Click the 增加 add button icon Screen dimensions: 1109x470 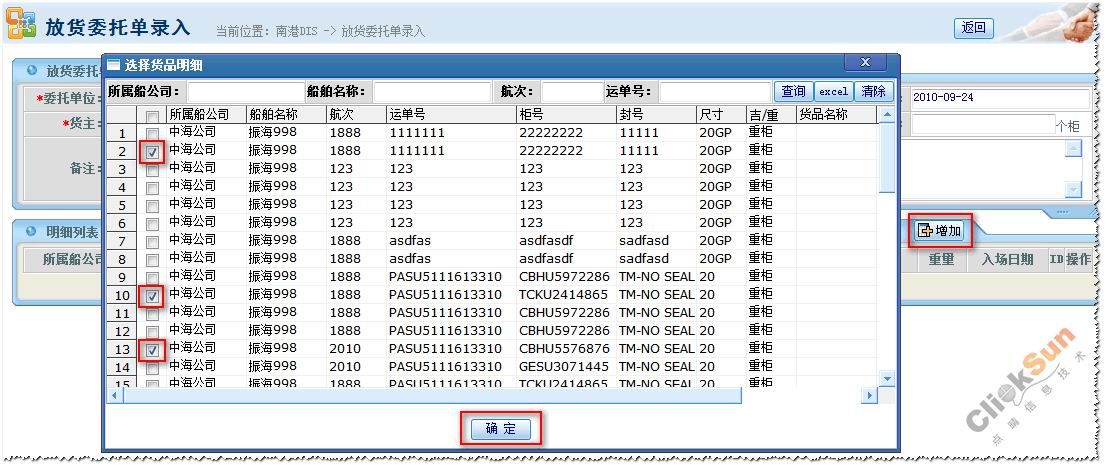[925, 232]
